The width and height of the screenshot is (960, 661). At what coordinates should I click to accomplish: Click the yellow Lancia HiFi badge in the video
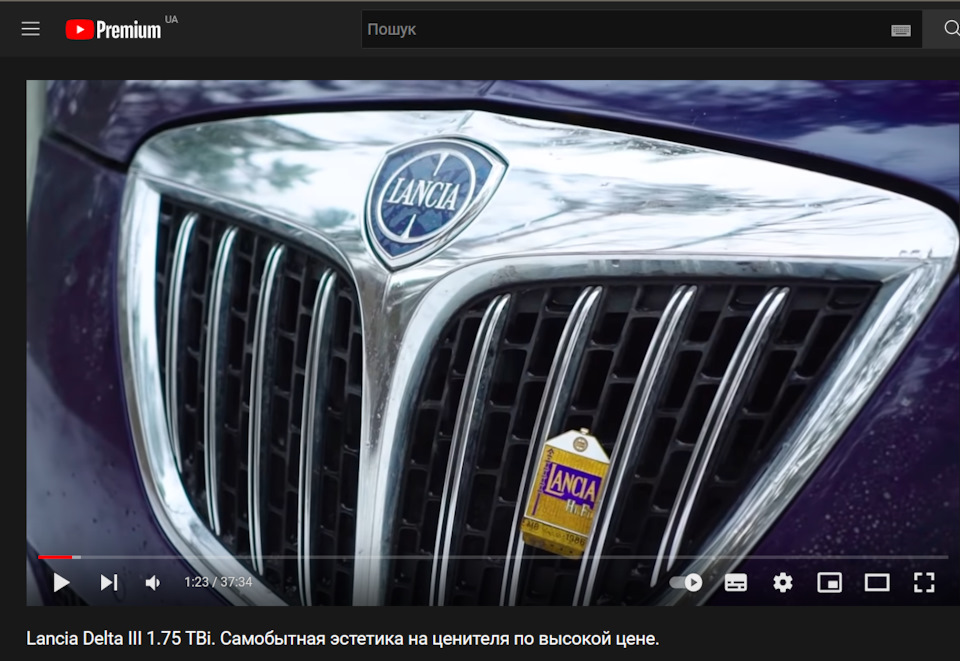point(565,492)
